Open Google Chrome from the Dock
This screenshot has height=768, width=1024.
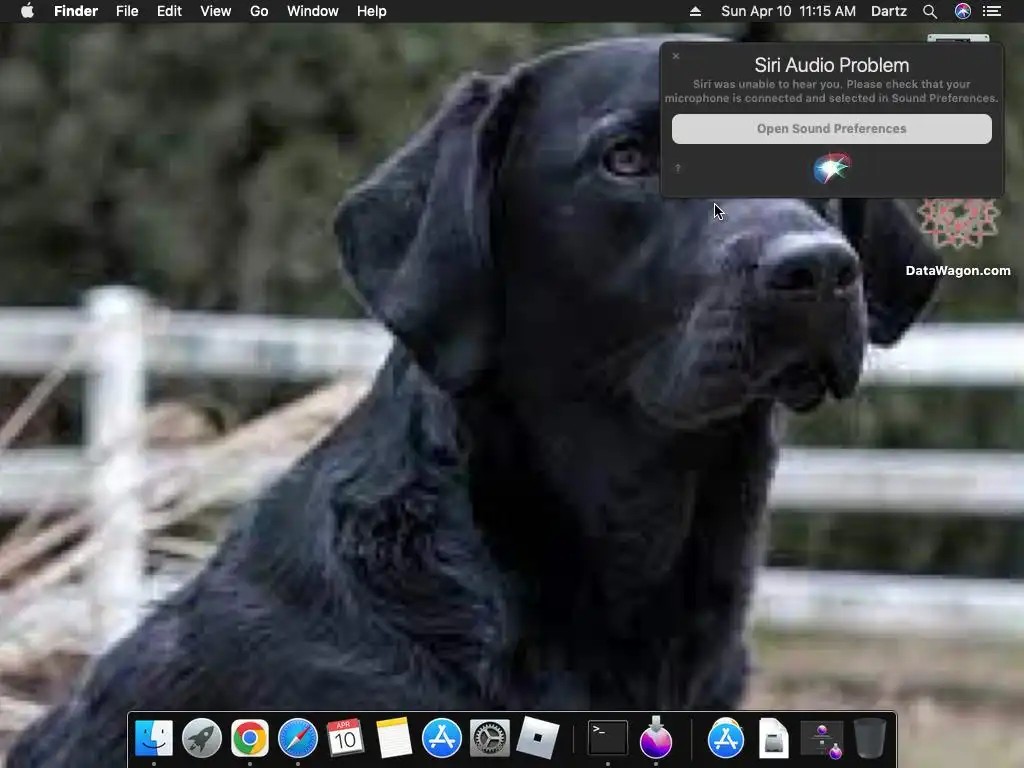click(x=249, y=738)
